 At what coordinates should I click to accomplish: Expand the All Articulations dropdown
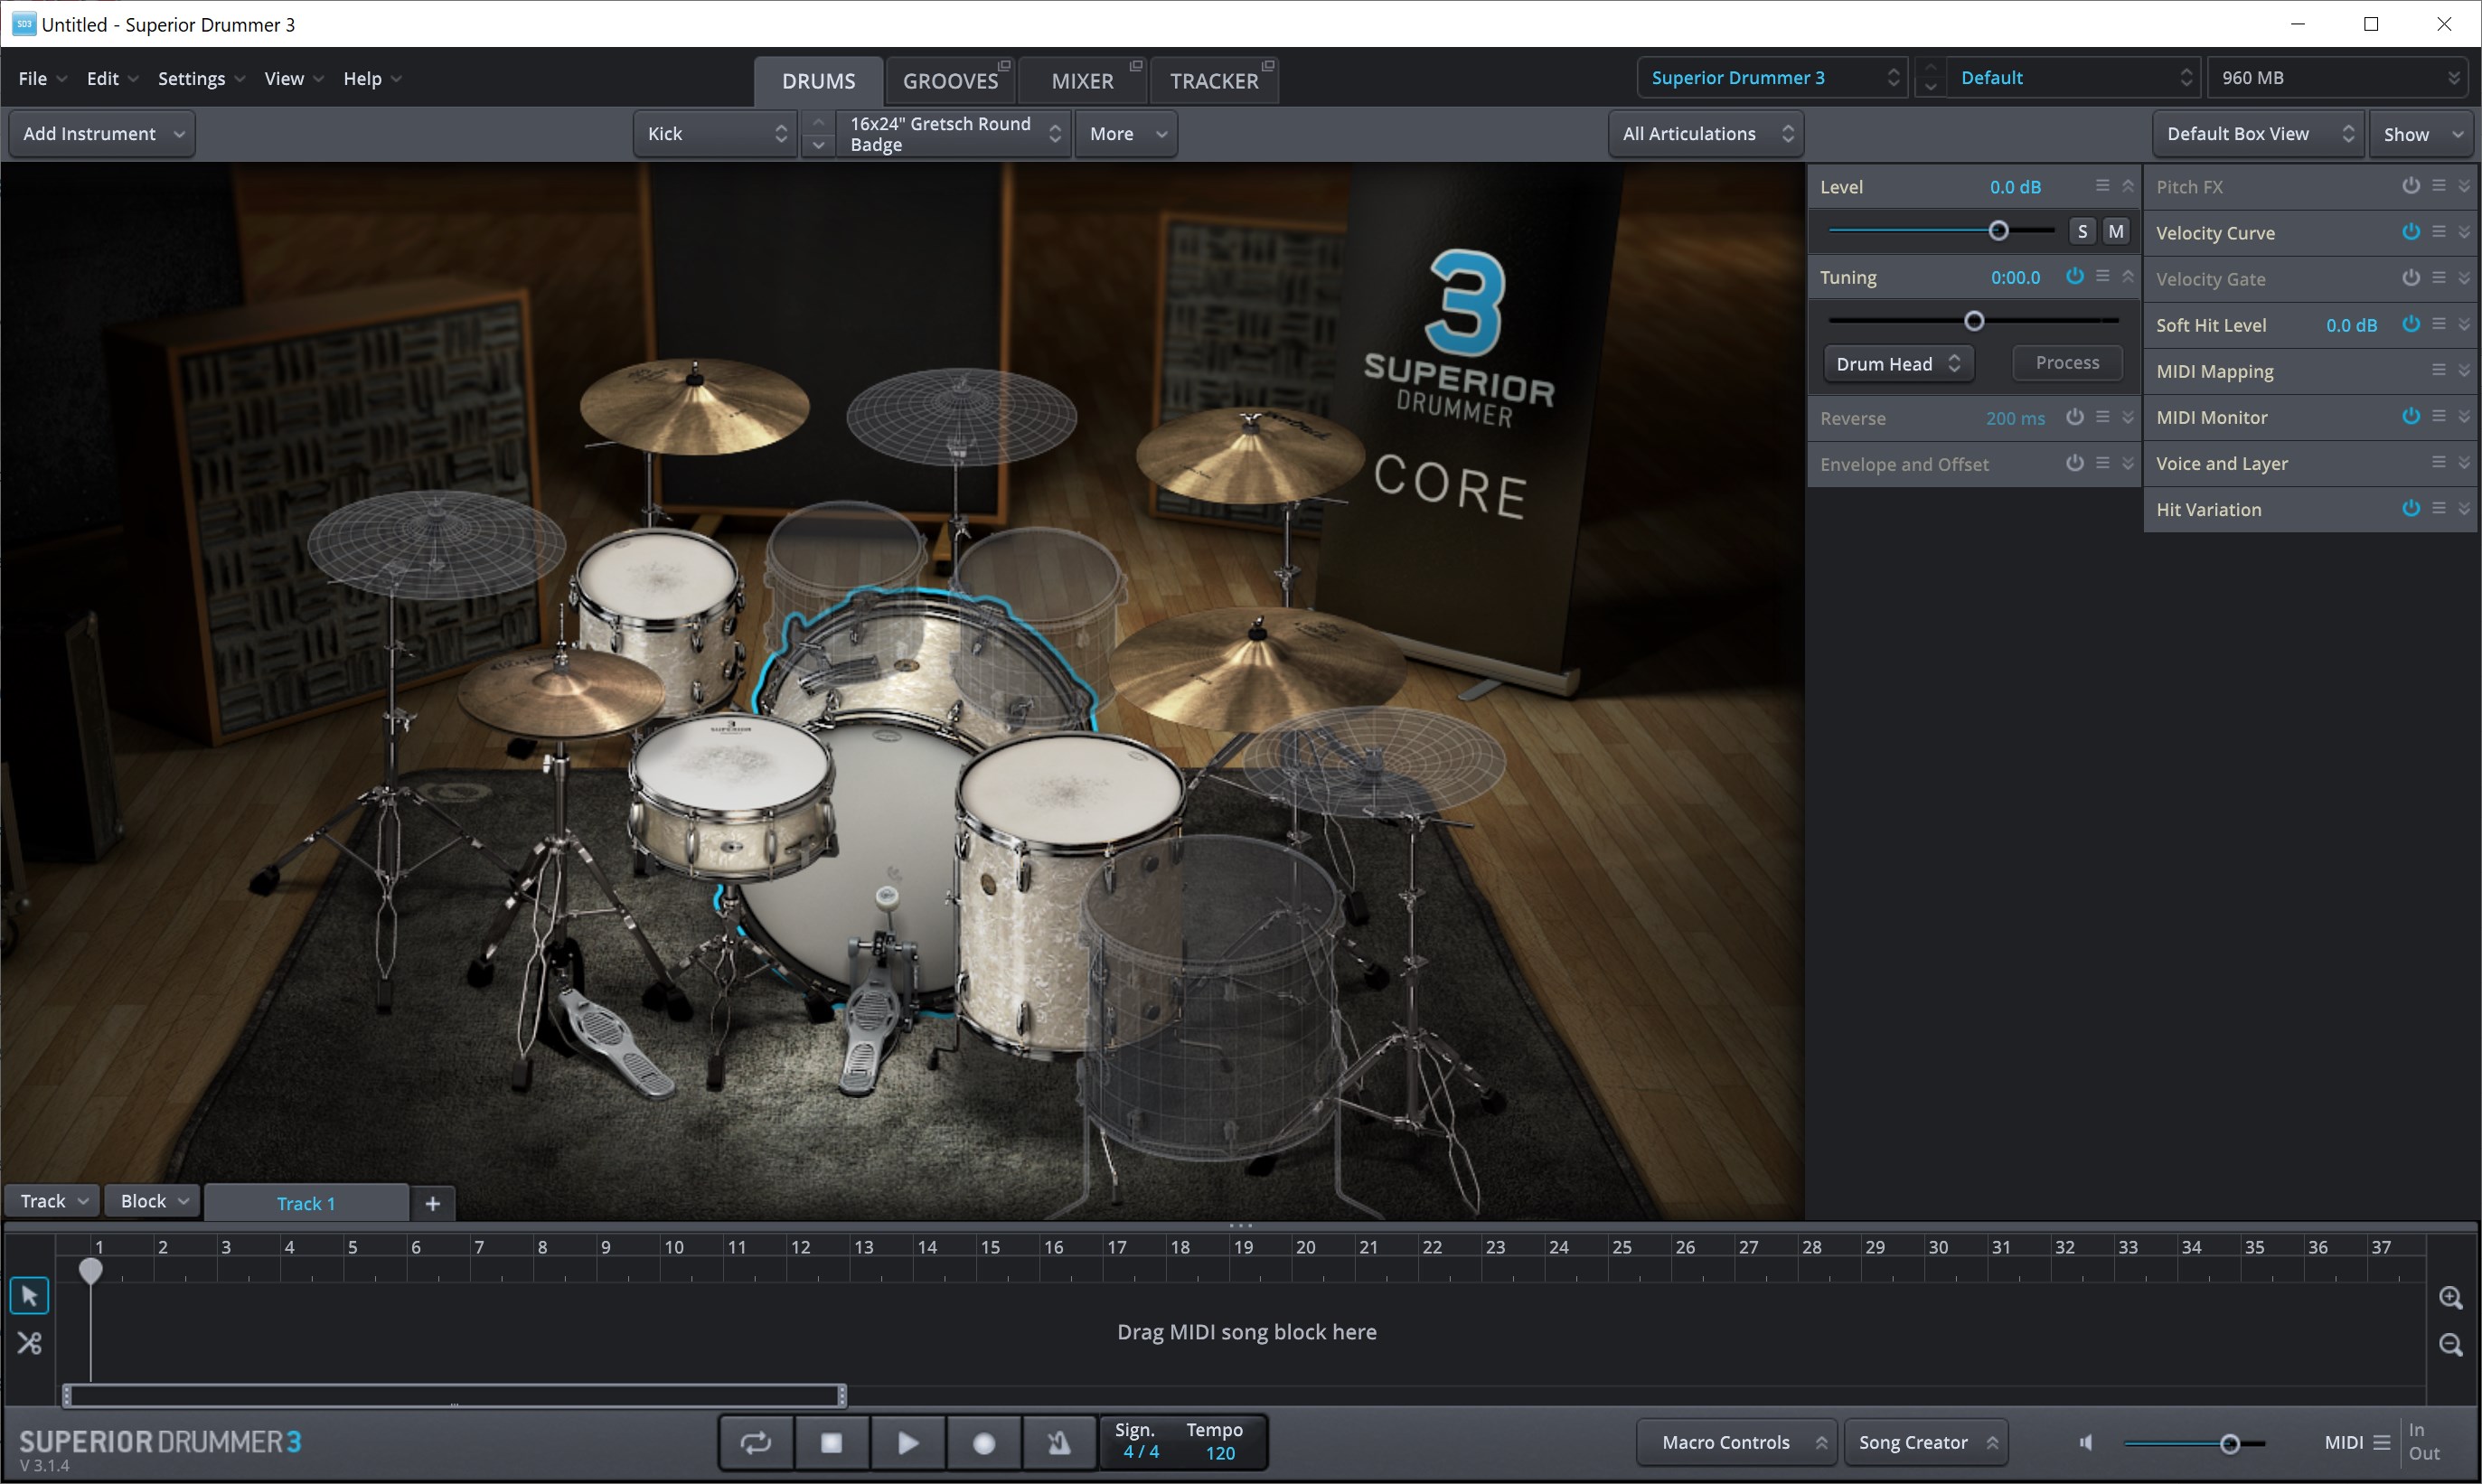[1705, 133]
